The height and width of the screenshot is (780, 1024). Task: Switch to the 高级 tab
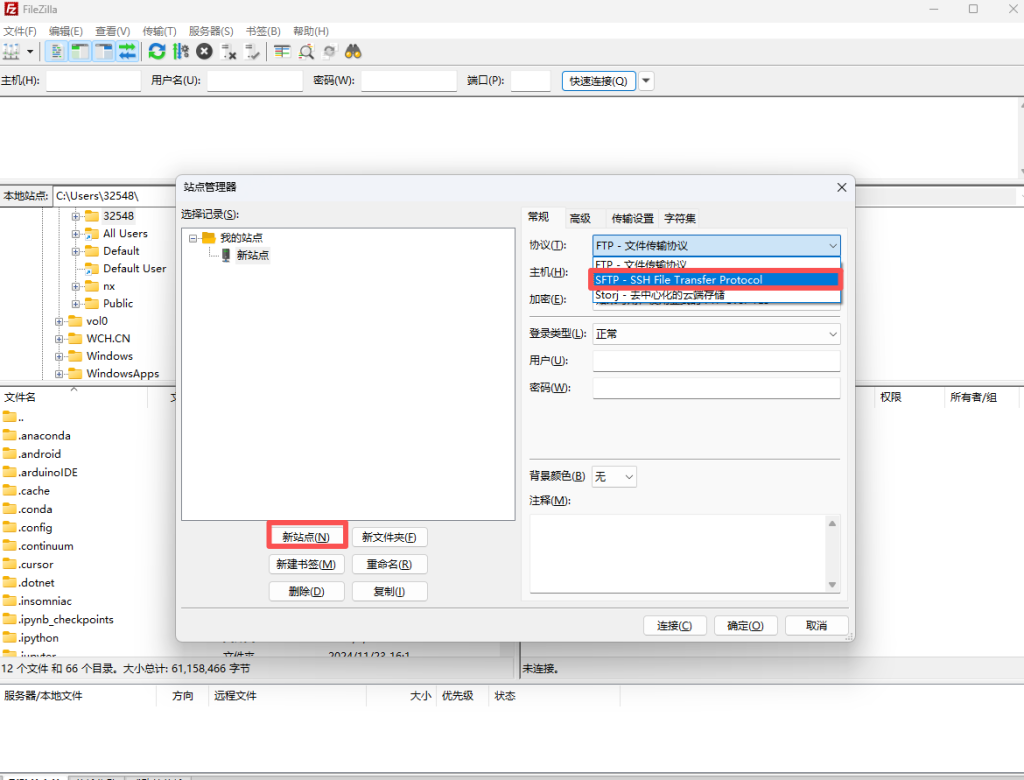pyautogui.click(x=580, y=218)
